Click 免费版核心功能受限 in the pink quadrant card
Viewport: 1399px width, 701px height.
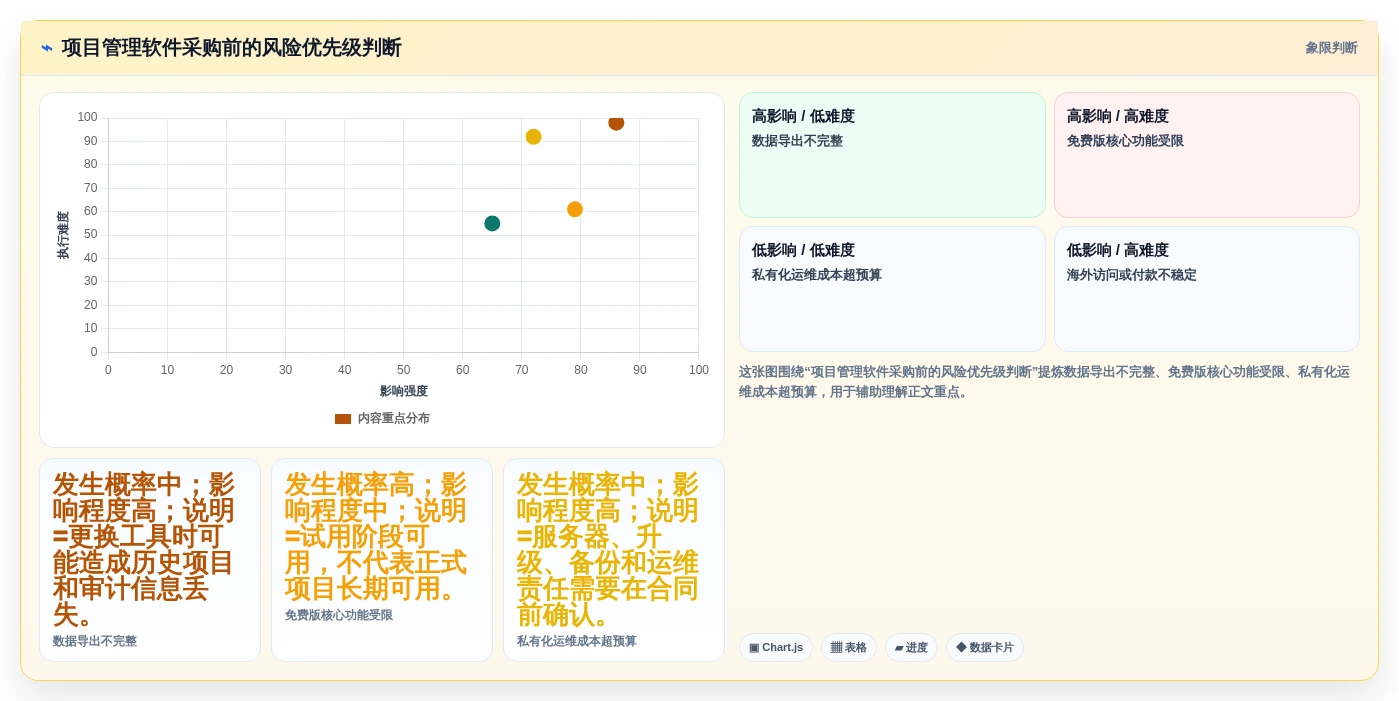(x=1125, y=141)
